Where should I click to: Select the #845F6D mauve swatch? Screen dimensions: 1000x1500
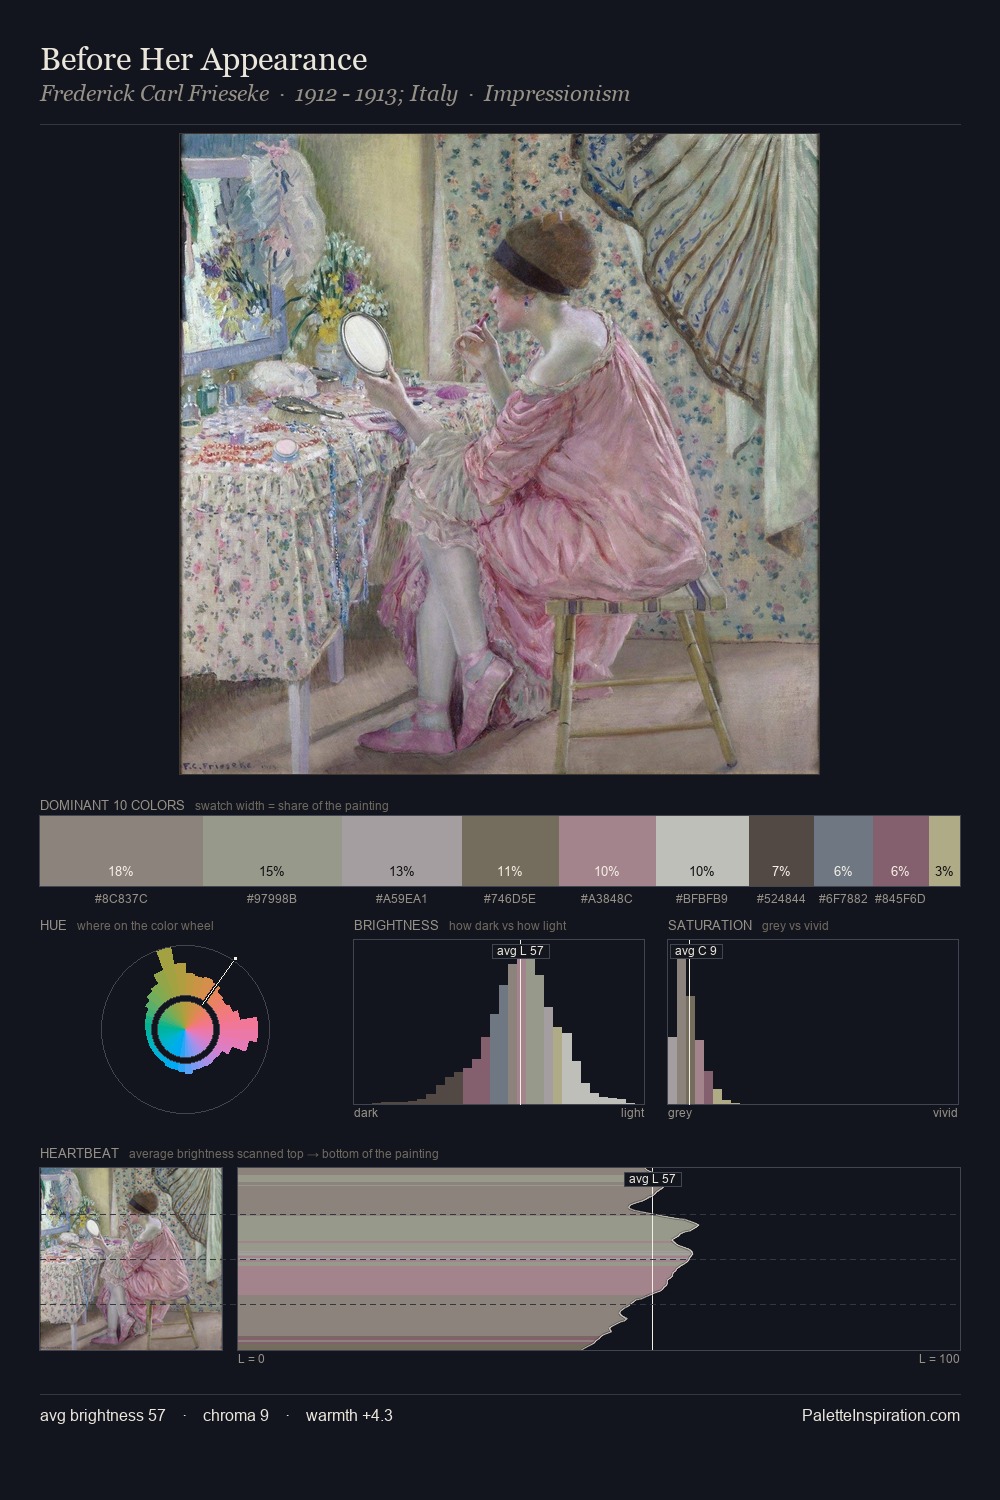(x=901, y=851)
